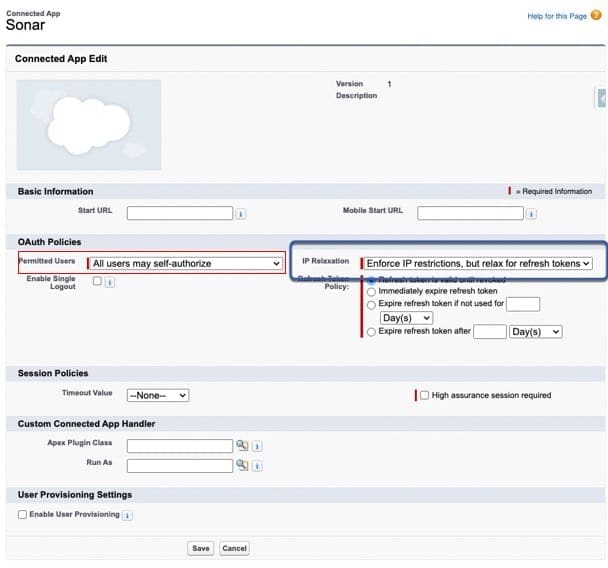Click the Save button
This screenshot has height=568, width=608.
click(x=201, y=548)
